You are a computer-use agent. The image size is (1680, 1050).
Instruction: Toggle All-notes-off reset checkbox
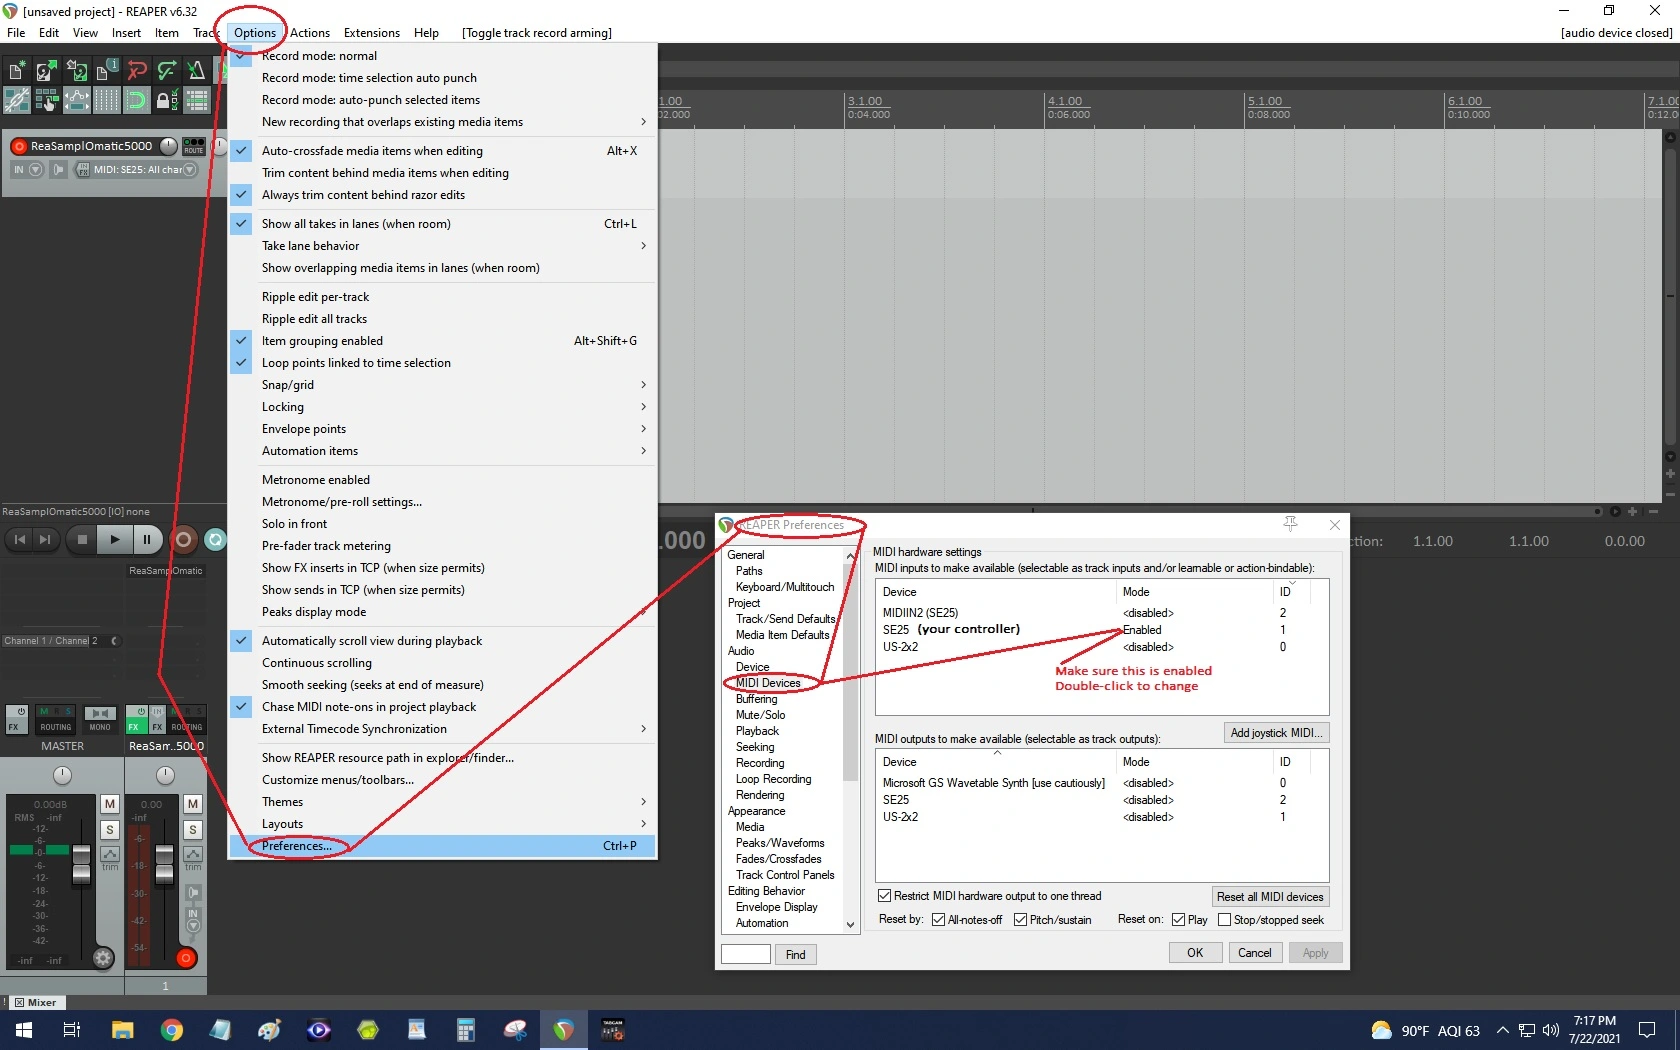tap(938, 920)
